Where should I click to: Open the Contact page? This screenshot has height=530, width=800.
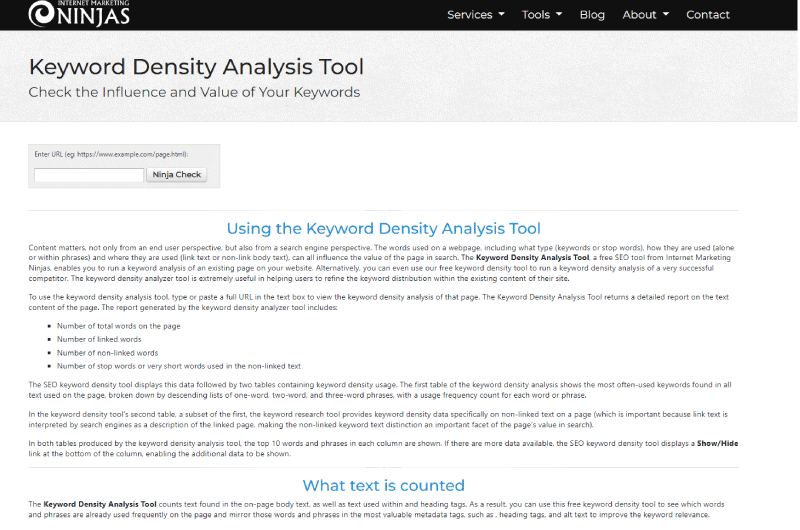[708, 15]
